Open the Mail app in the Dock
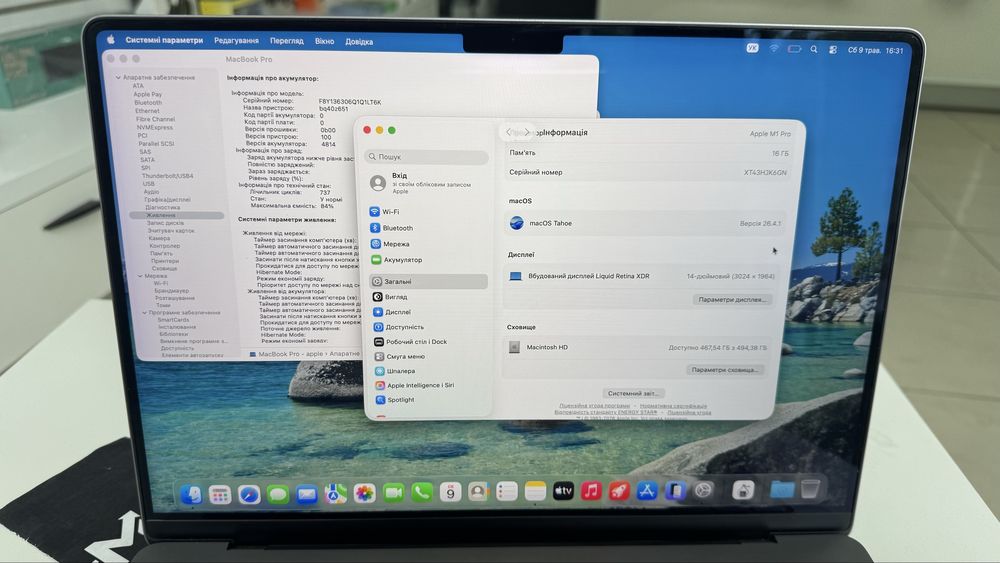 coord(307,494)
